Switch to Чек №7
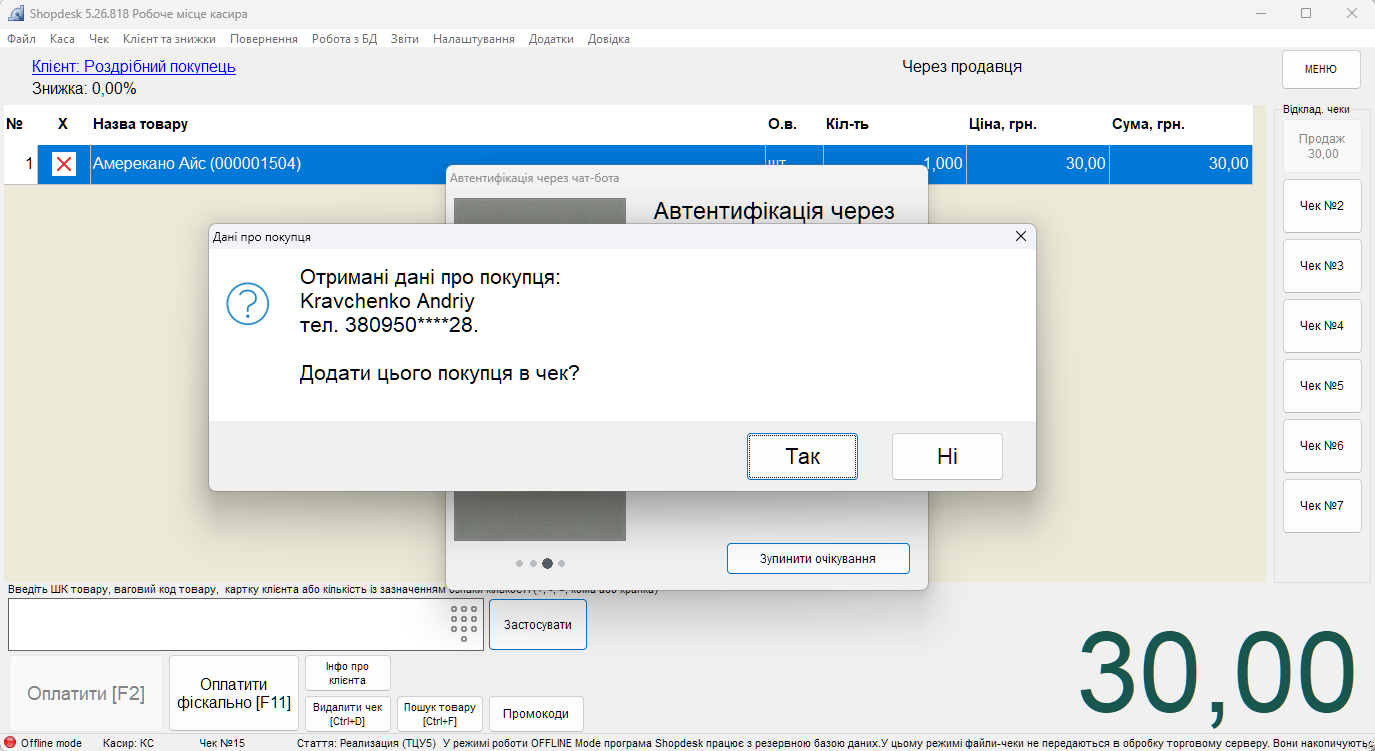The image size is (1375, 751). point(1322,506)
